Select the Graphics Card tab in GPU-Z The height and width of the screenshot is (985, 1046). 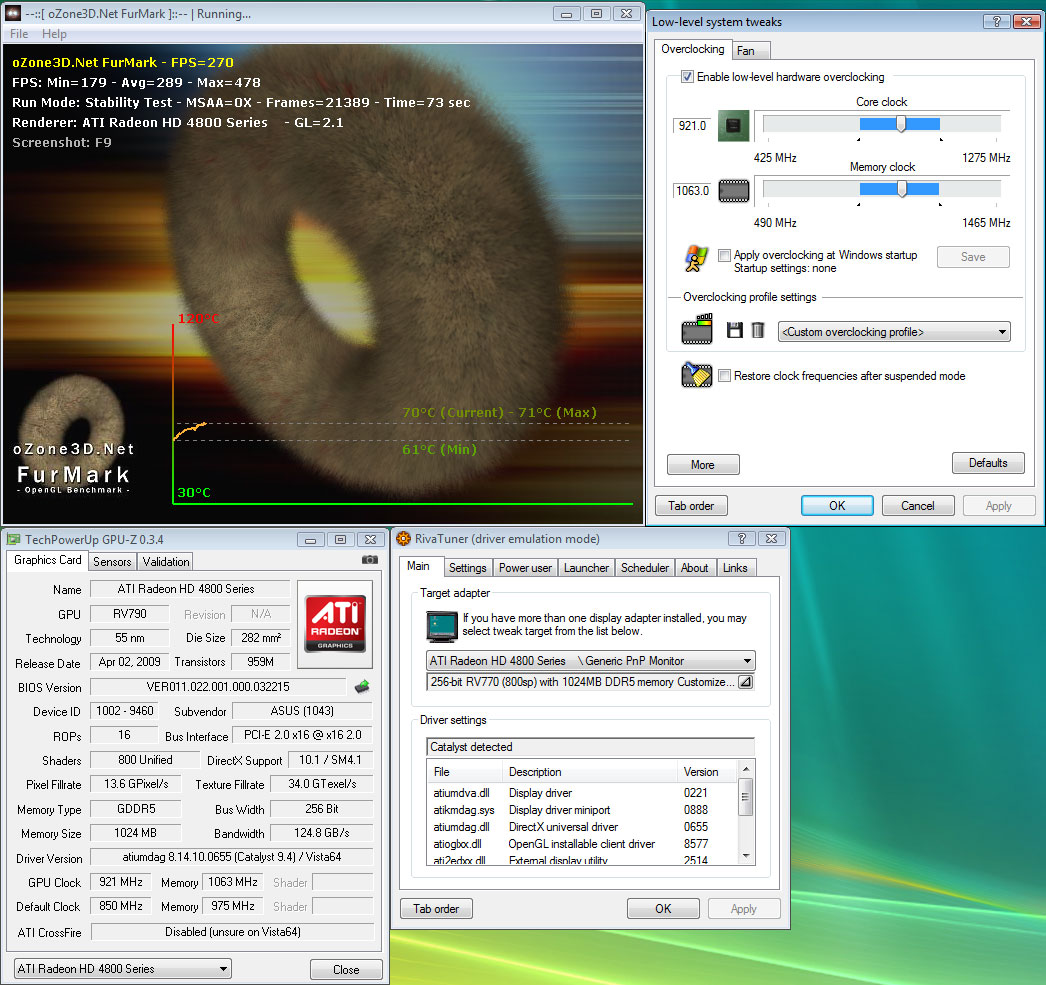47,560
